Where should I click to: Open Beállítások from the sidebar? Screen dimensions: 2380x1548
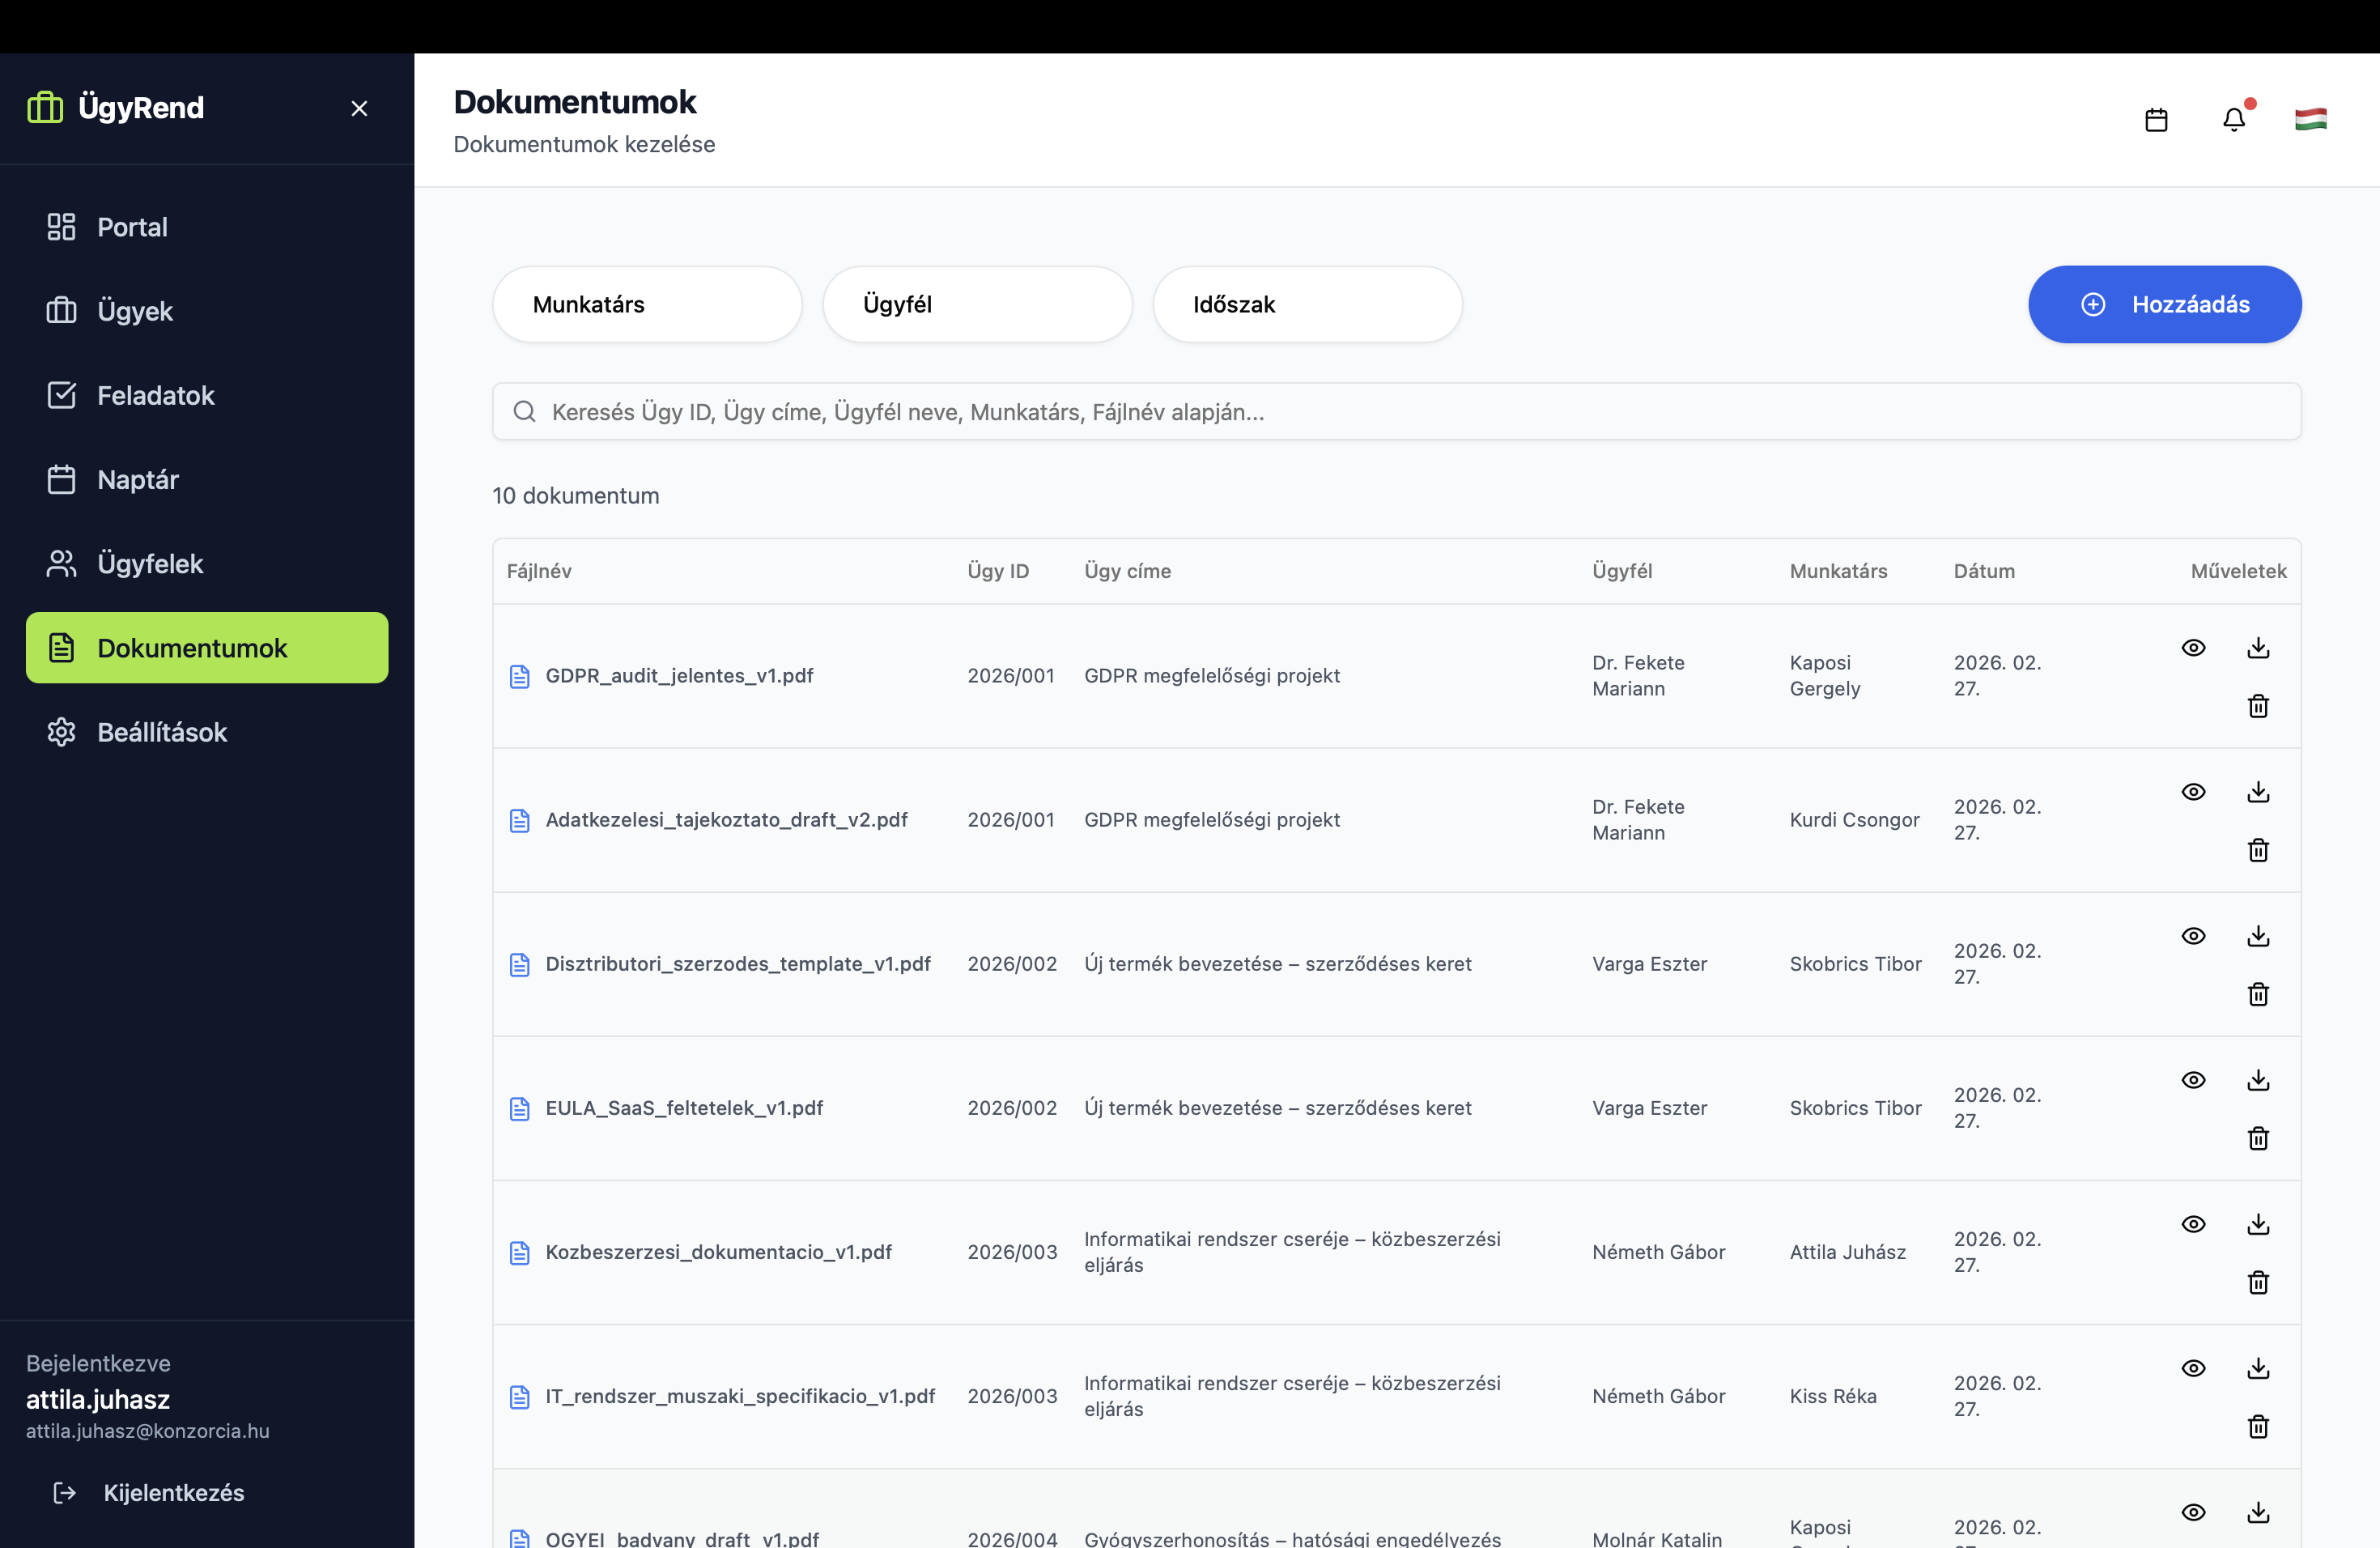click(162, 732)
